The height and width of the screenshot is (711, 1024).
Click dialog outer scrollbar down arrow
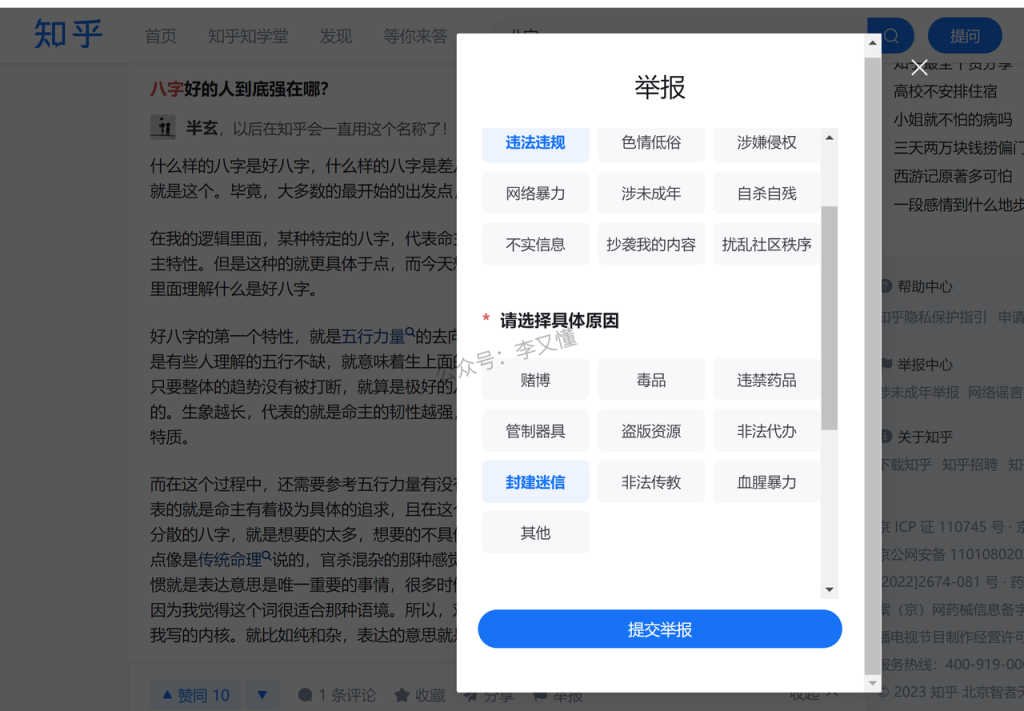pyautogui.click(x=872, y=683)
